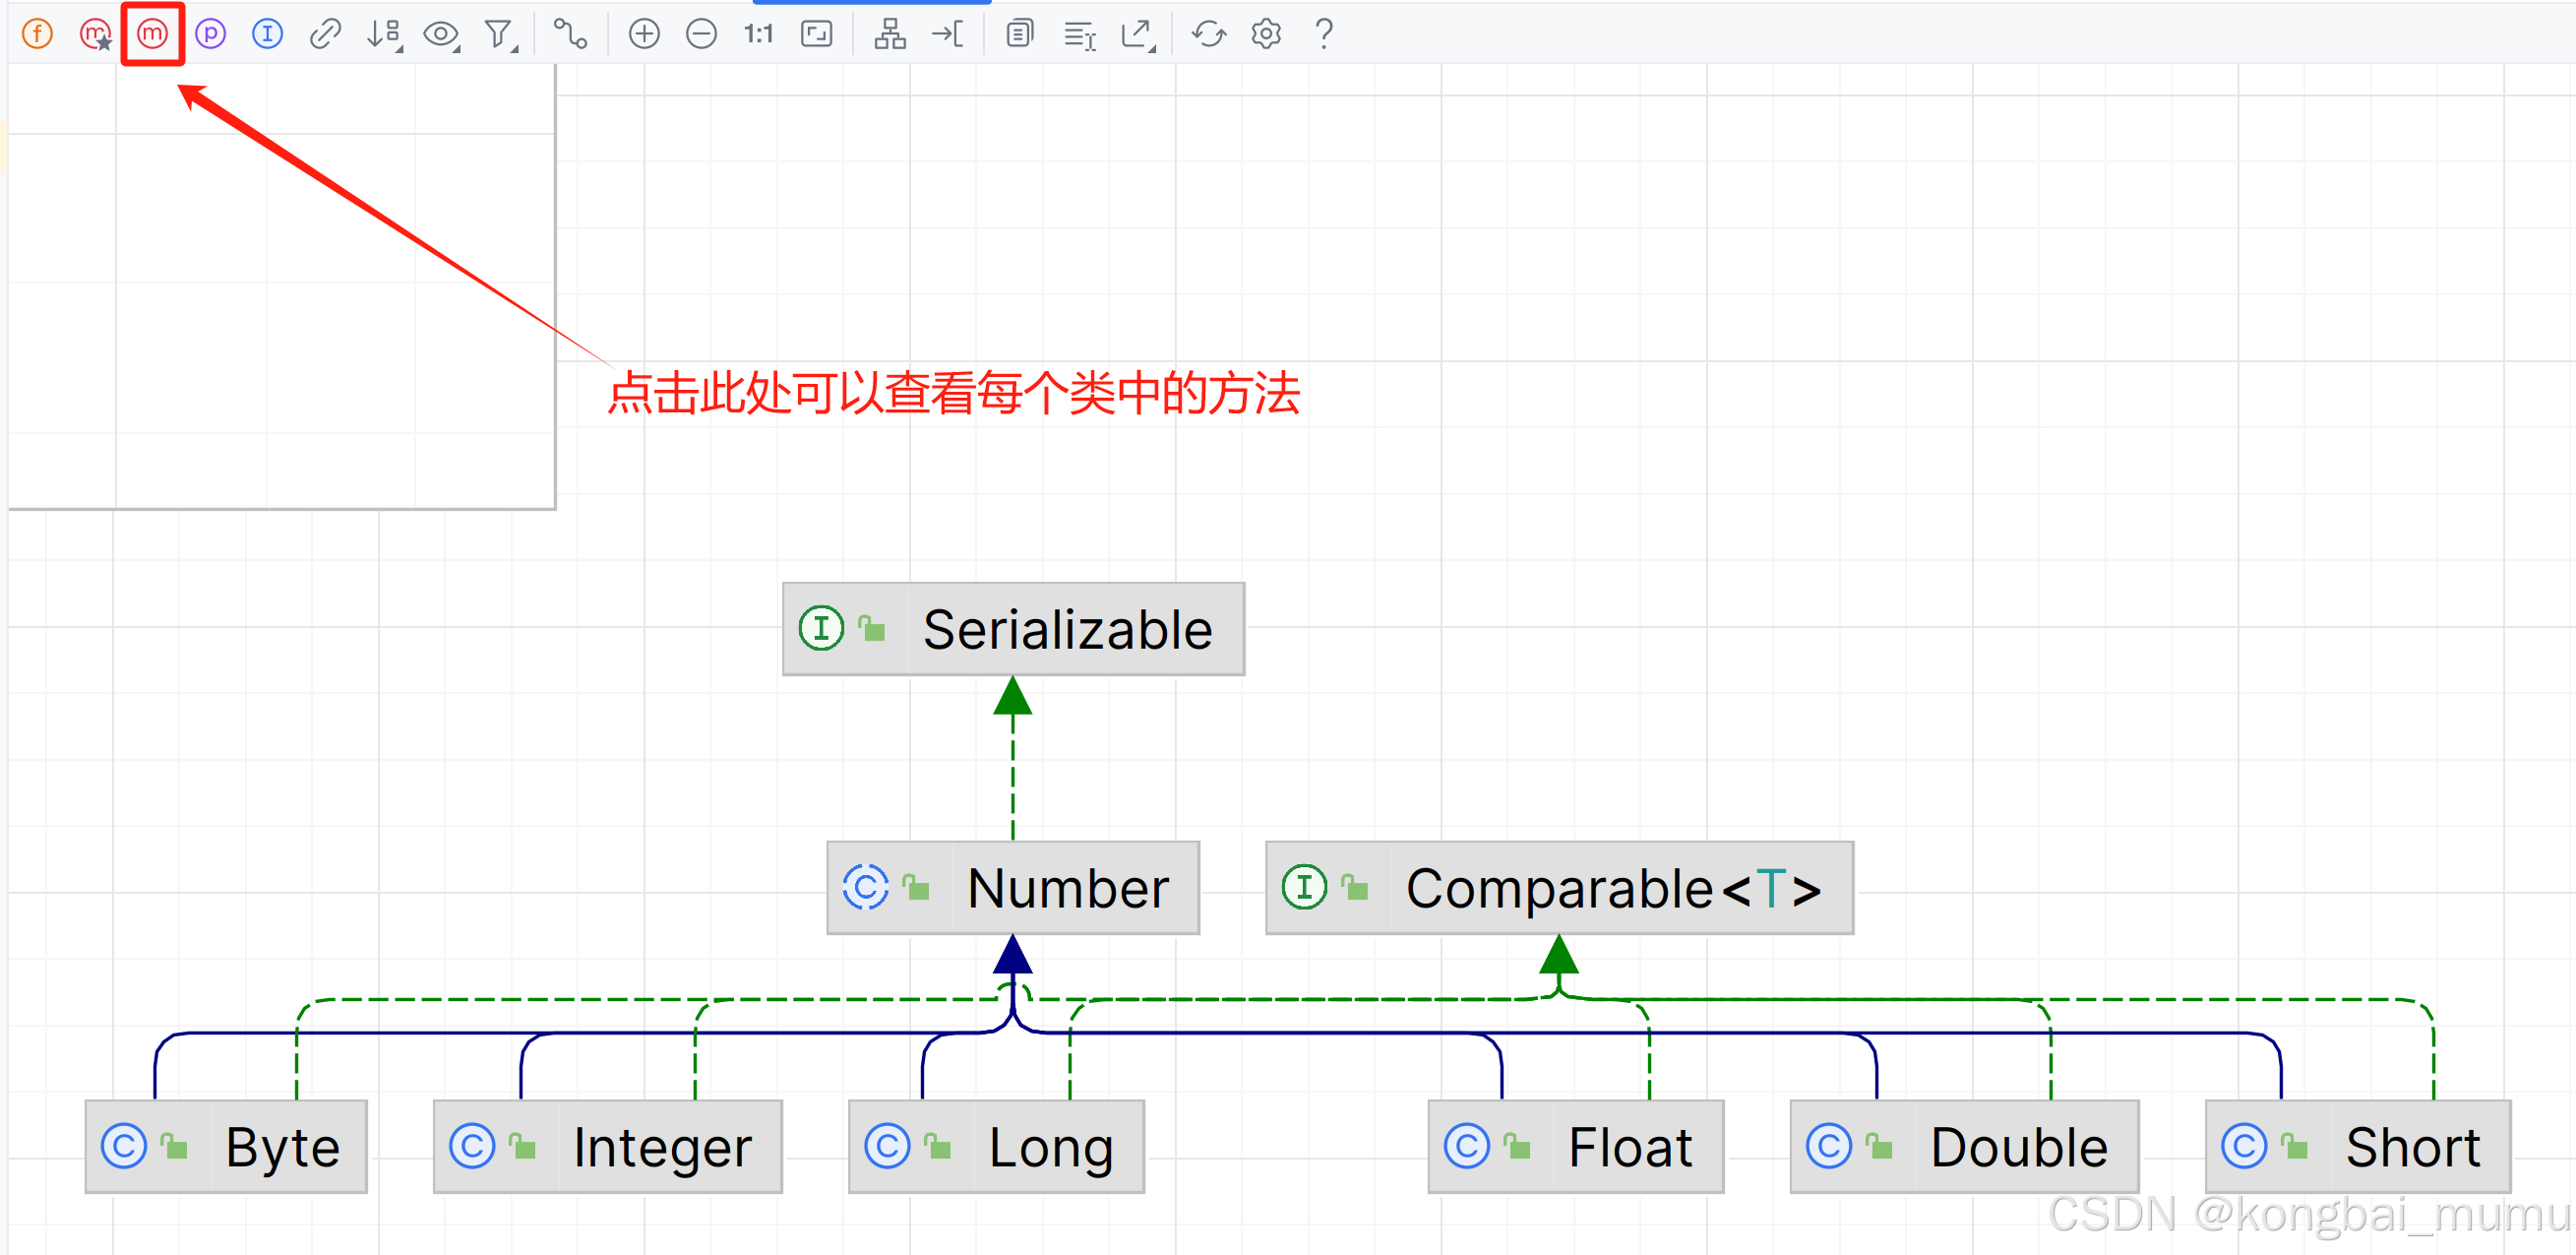Toggle properties visibility with the p icon
2576x1255 pixels.
210,33
